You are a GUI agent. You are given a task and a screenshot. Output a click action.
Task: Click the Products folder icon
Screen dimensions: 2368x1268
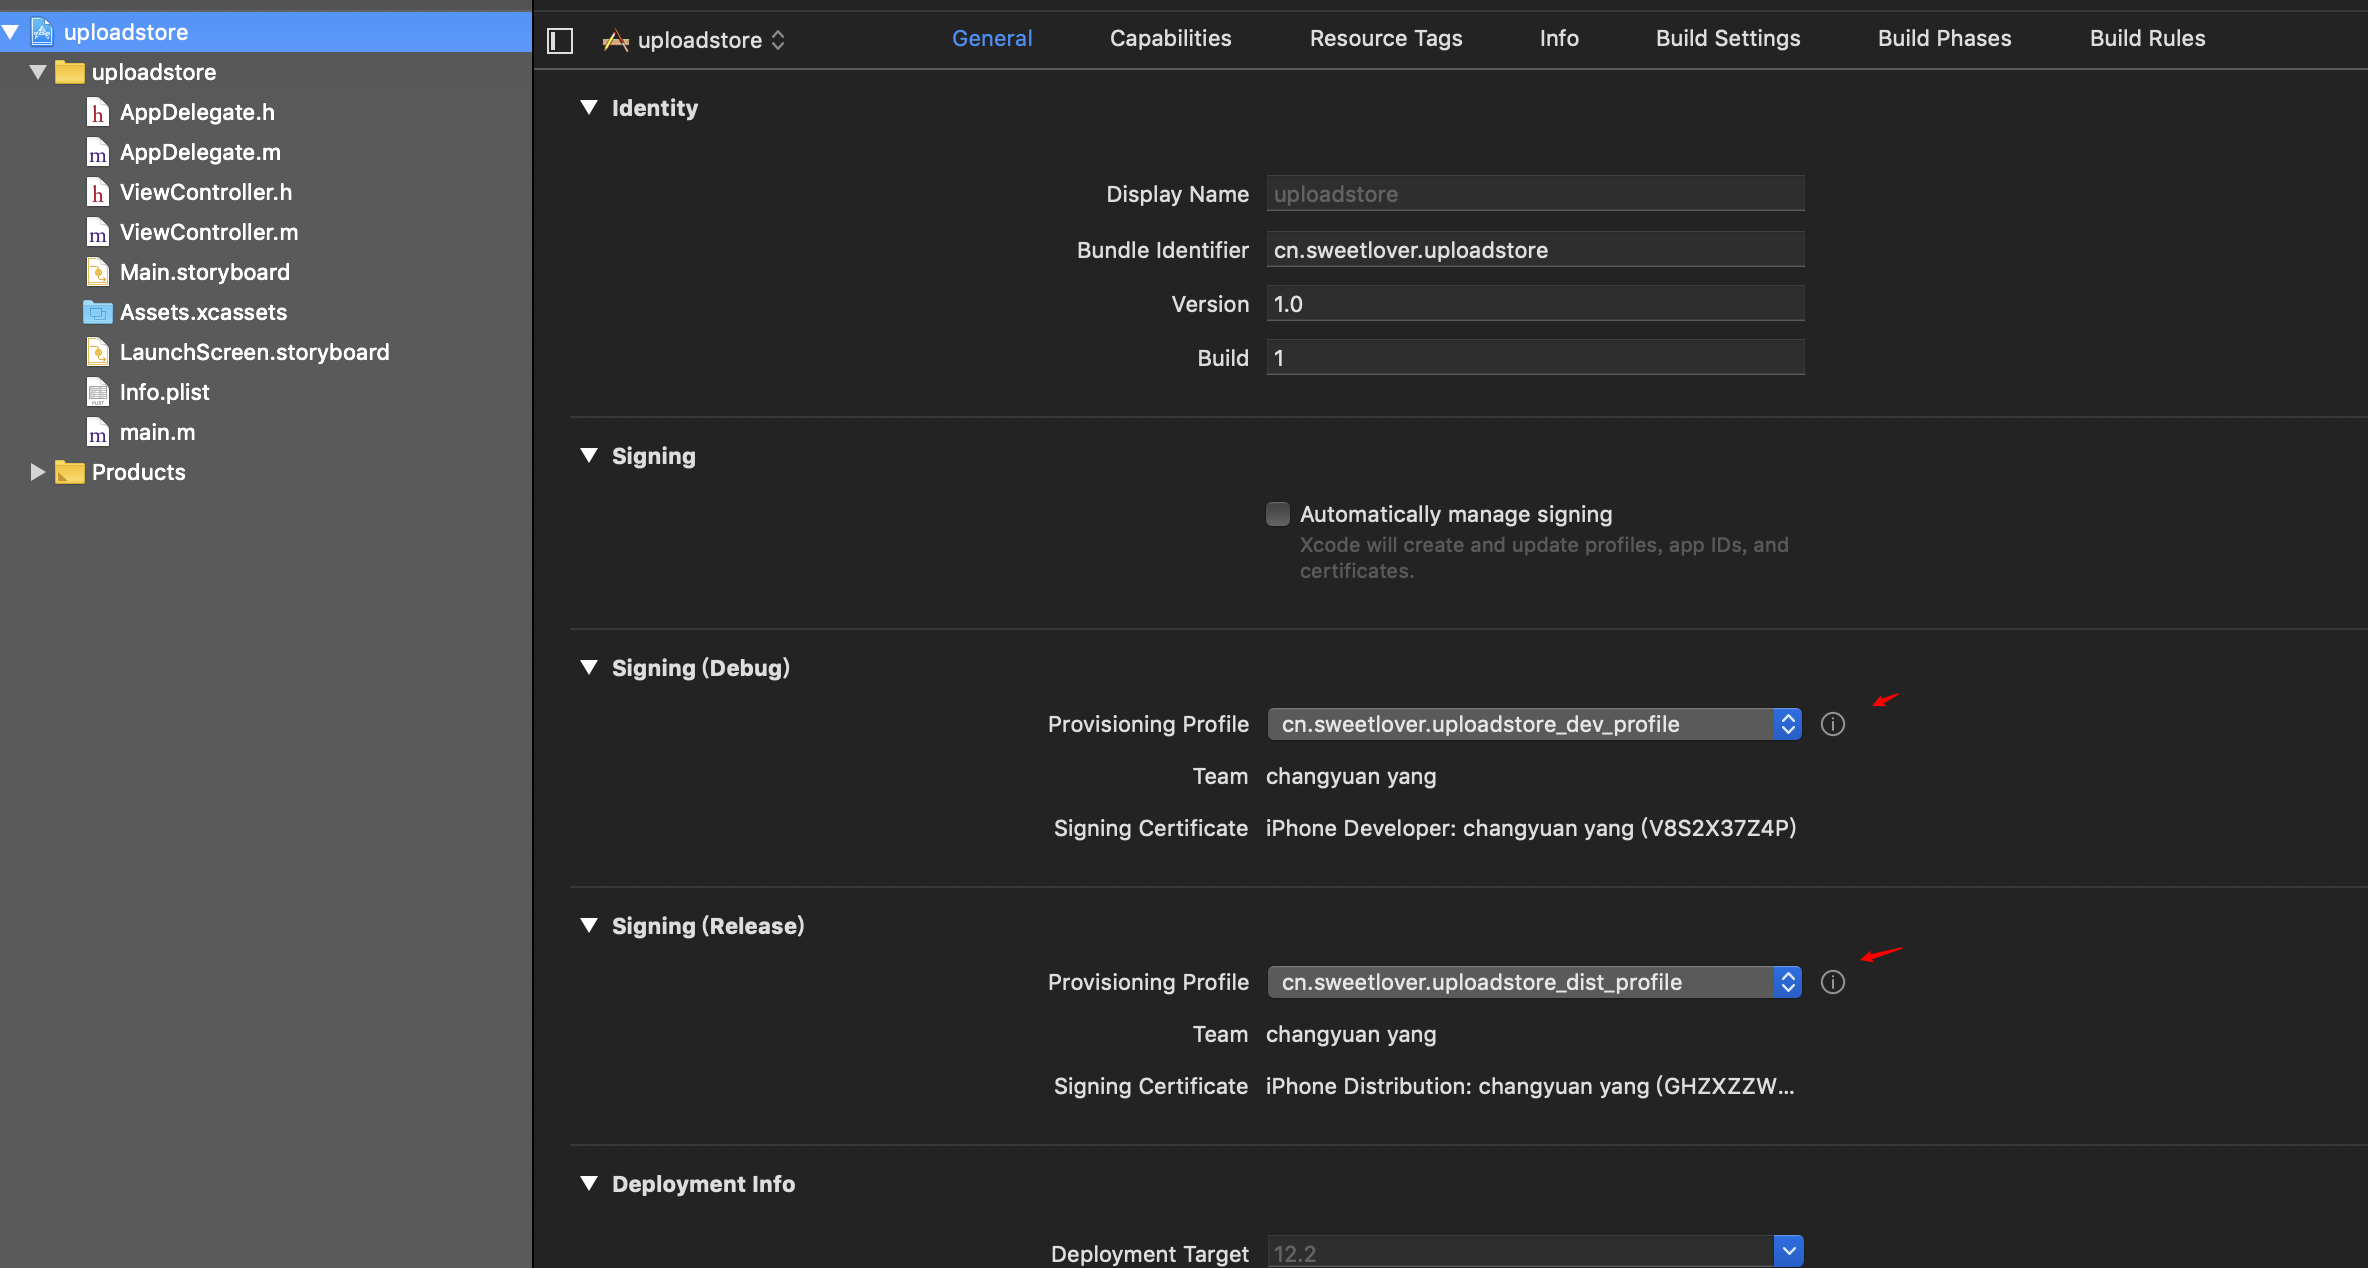69,472
